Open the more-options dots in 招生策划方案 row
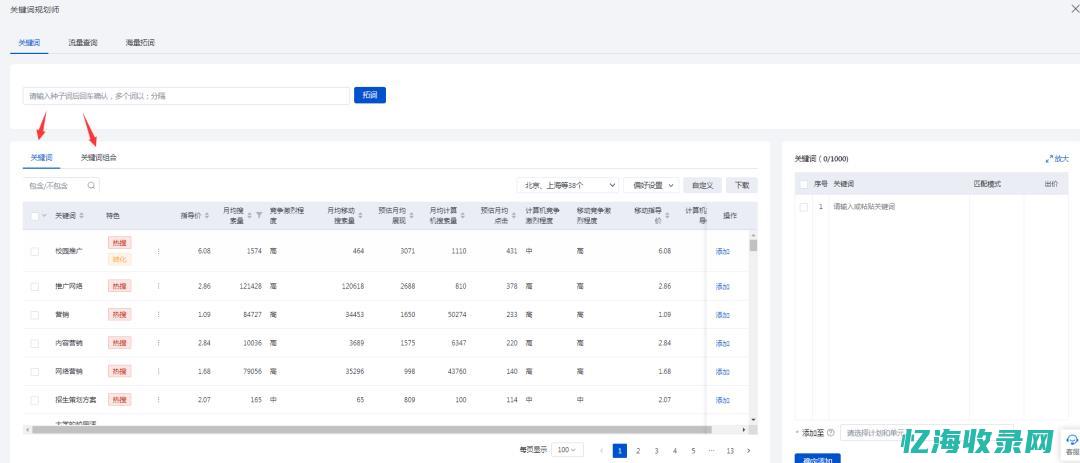The width and height of the screenshot is (1080, 463). pyautogui.click(x=158, y=400)
